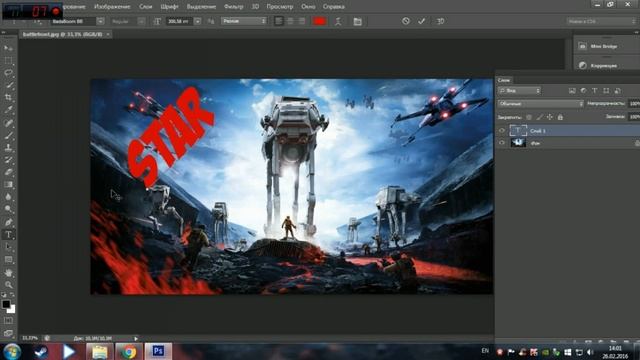Select the Horizontal Type tool

(8, 235)
